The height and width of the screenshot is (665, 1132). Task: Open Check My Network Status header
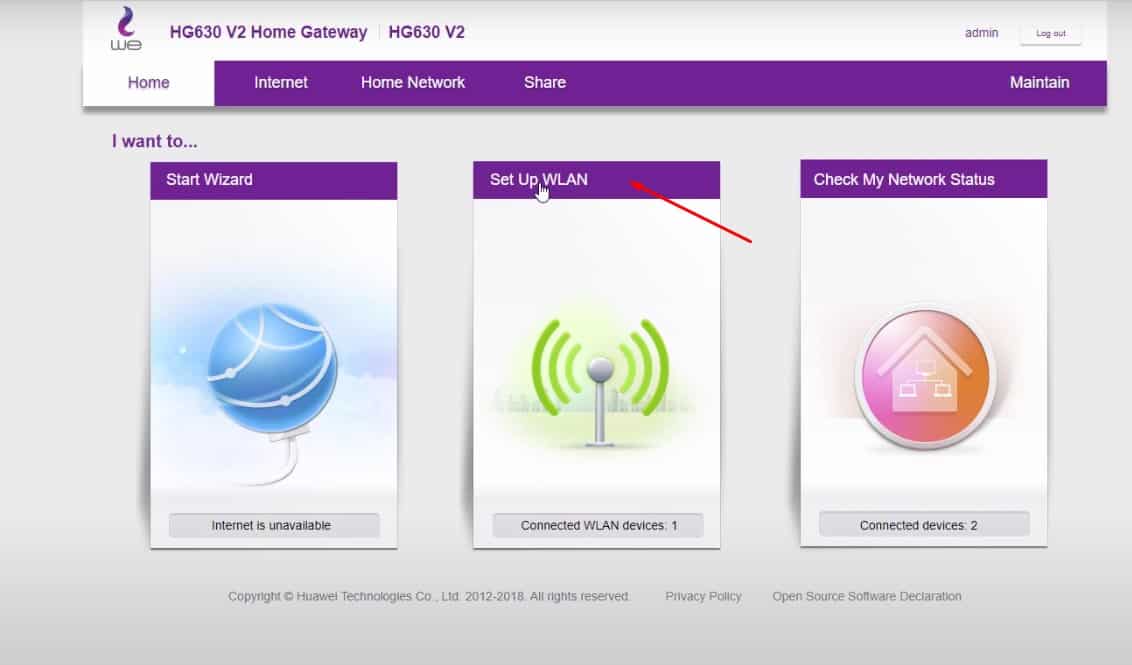(923, 179)
